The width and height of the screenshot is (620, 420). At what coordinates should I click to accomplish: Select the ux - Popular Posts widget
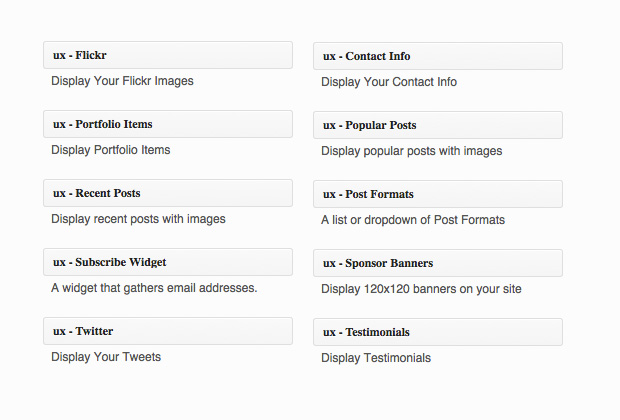[438, 125]
